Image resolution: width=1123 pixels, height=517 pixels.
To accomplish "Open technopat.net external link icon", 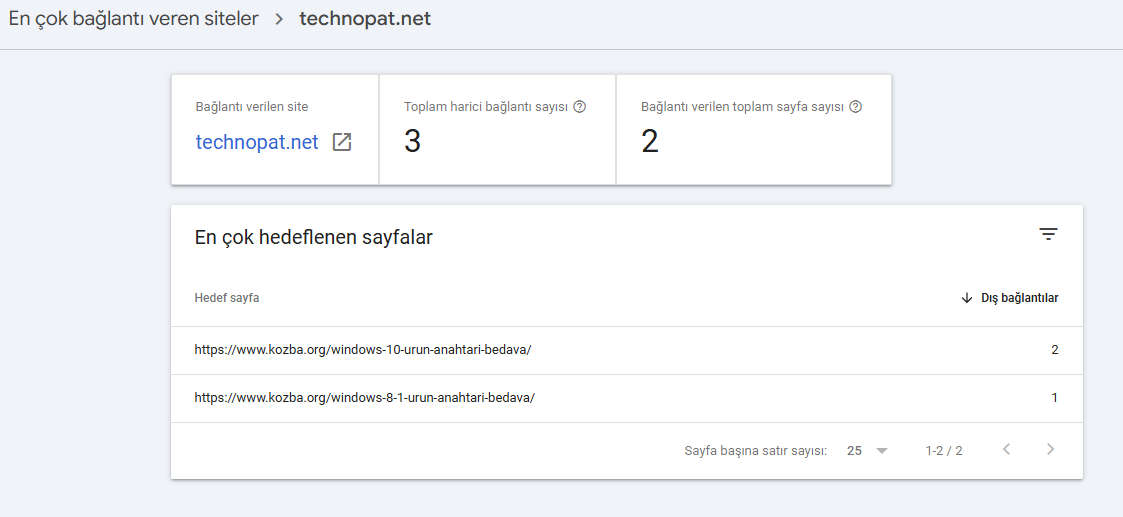I will click(342, 142).
